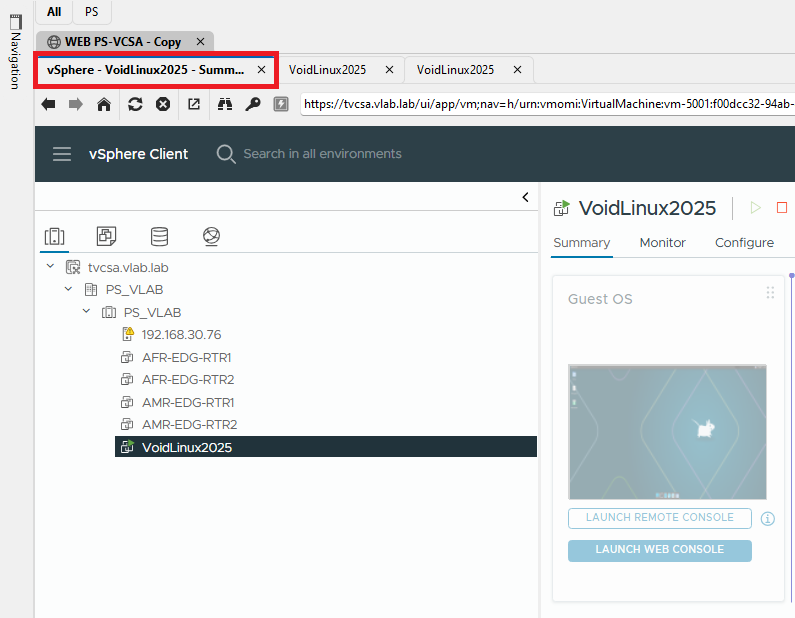Switch to the last VoidLinux2025 tab
The image size is (795, 618).
(x=455, y=70)
